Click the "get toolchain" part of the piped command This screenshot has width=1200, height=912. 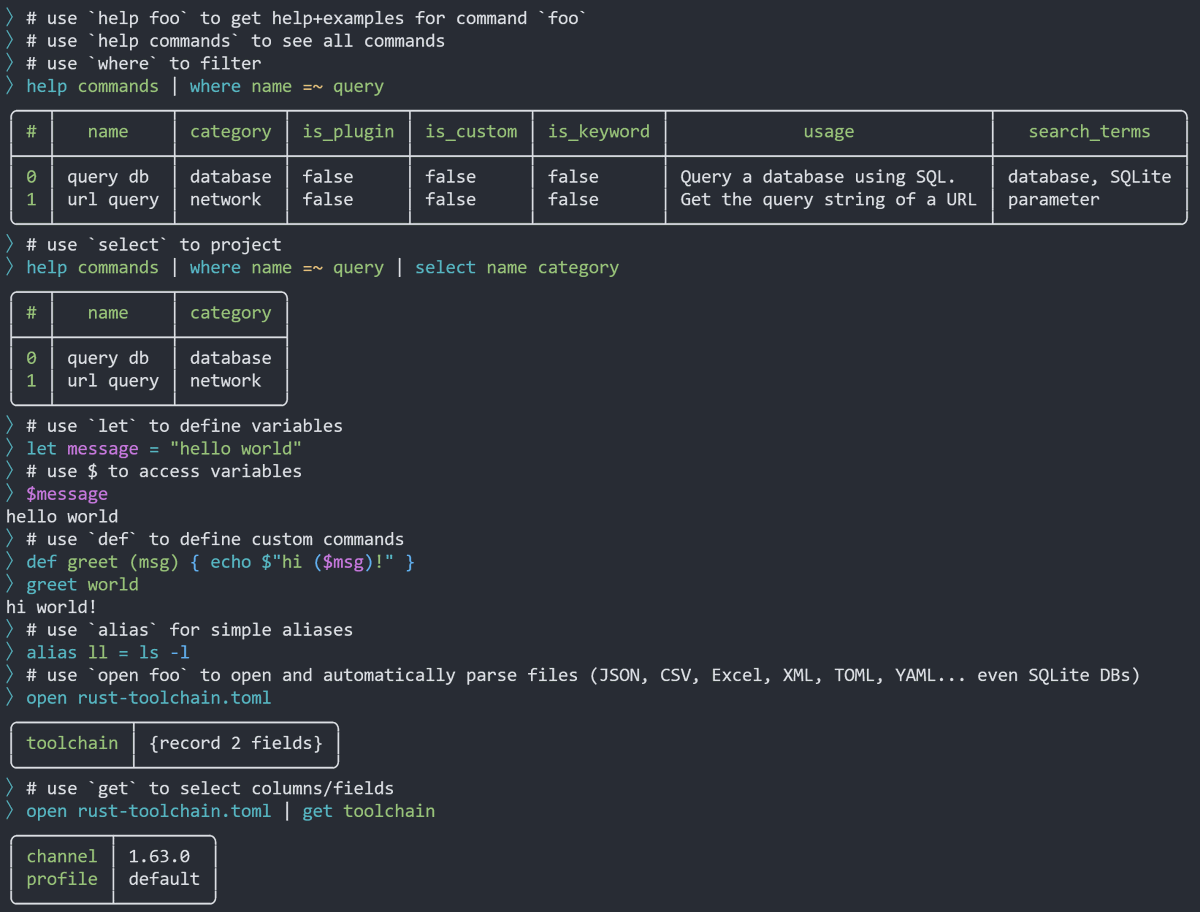(368, 810)
